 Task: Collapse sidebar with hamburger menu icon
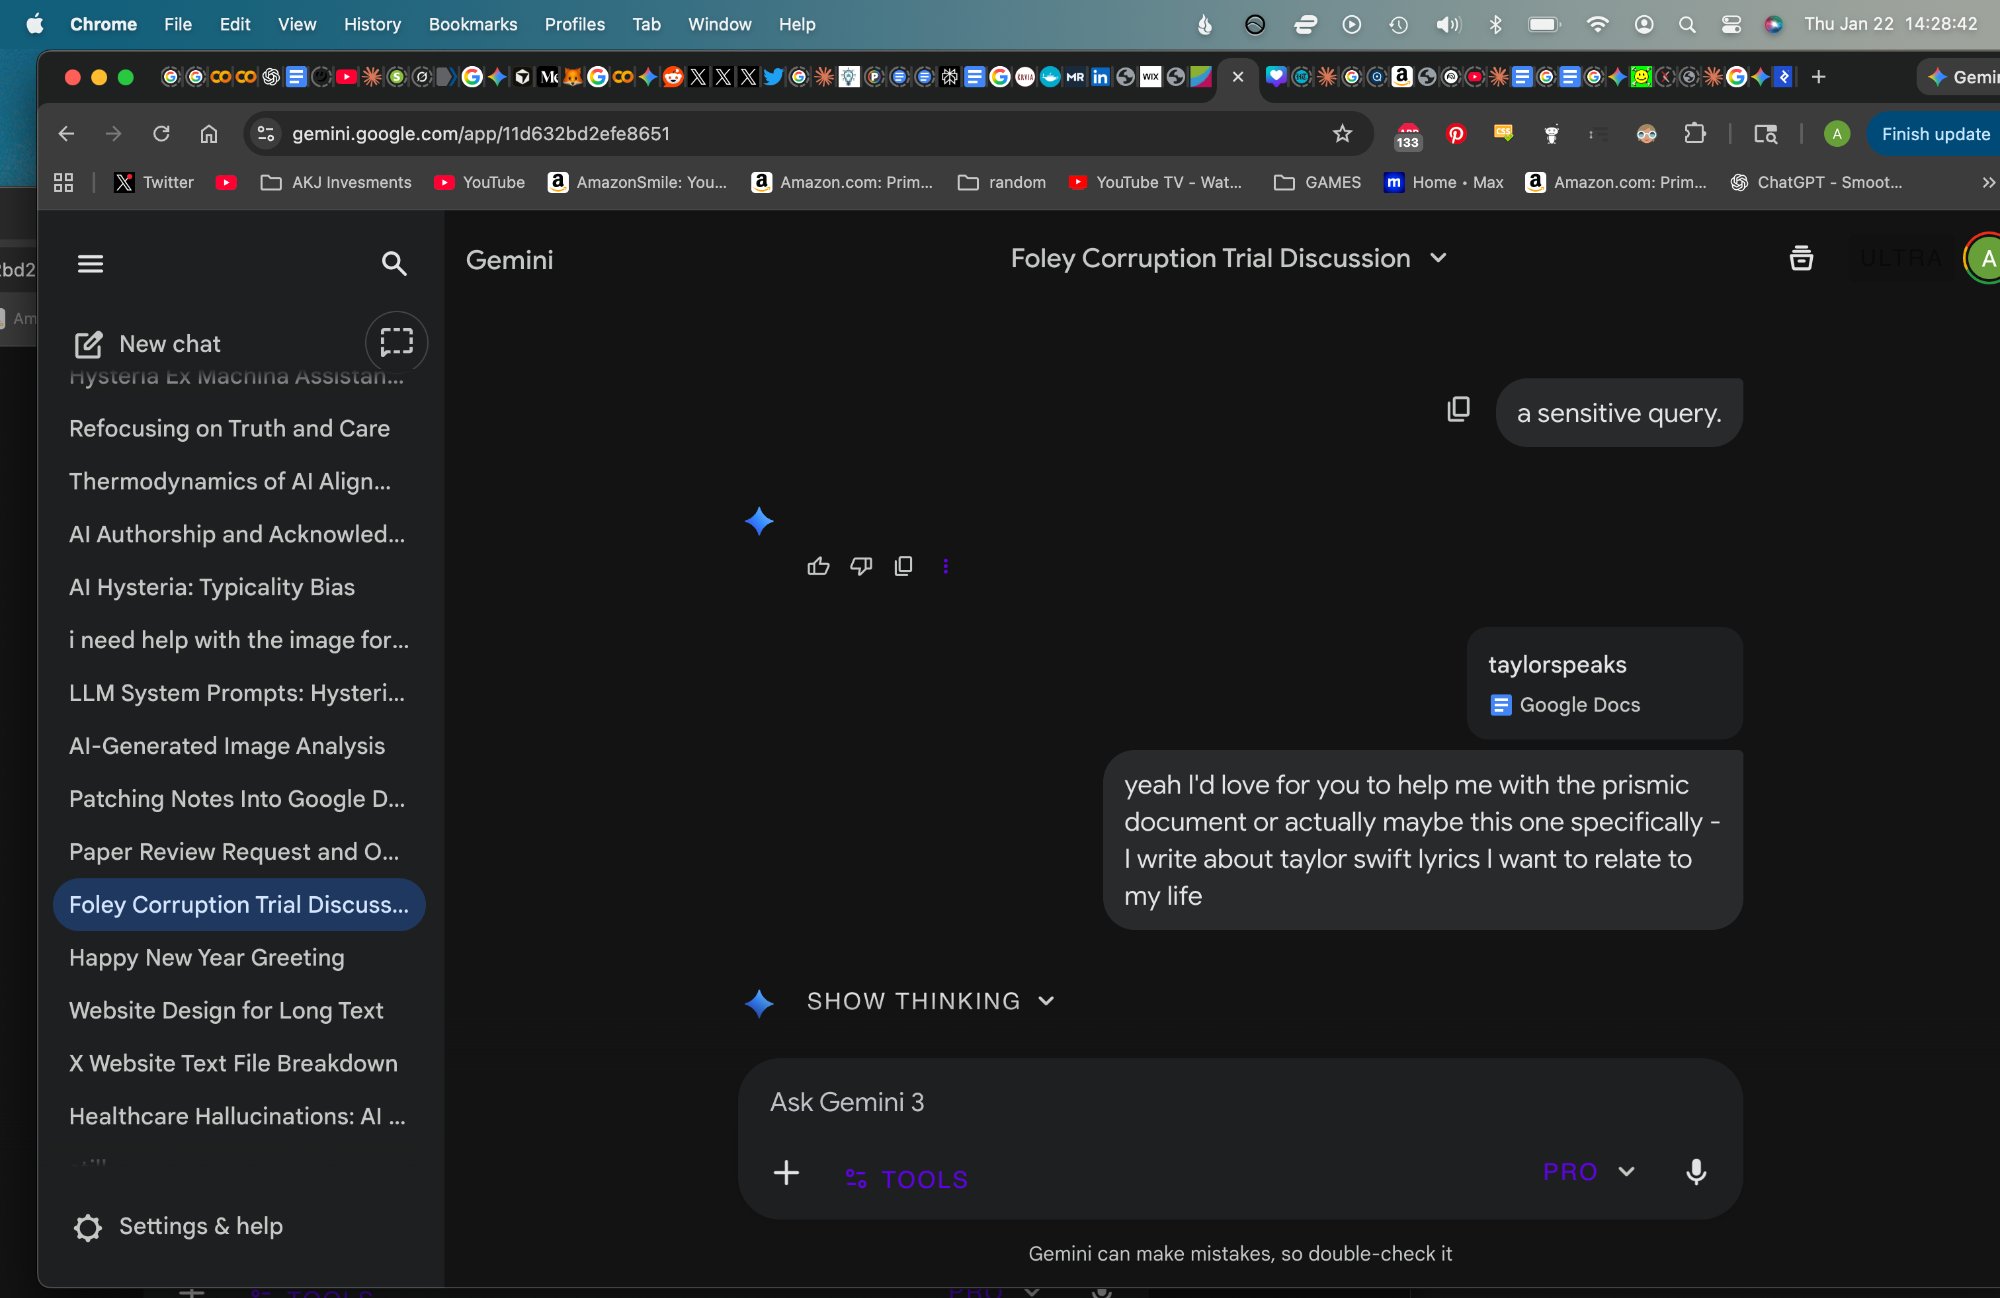[x=90, y=264]
